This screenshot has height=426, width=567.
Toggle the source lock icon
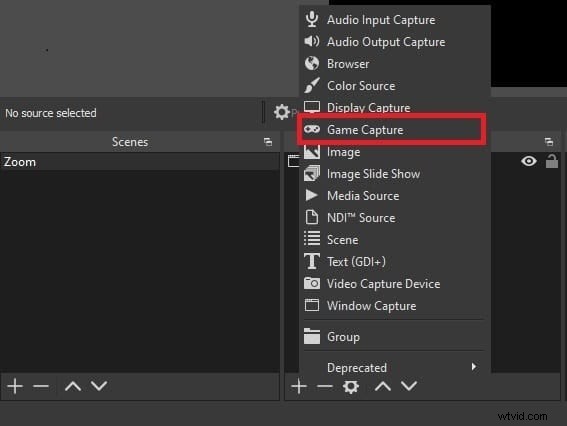pyautogui.click(x=551, y=161)
